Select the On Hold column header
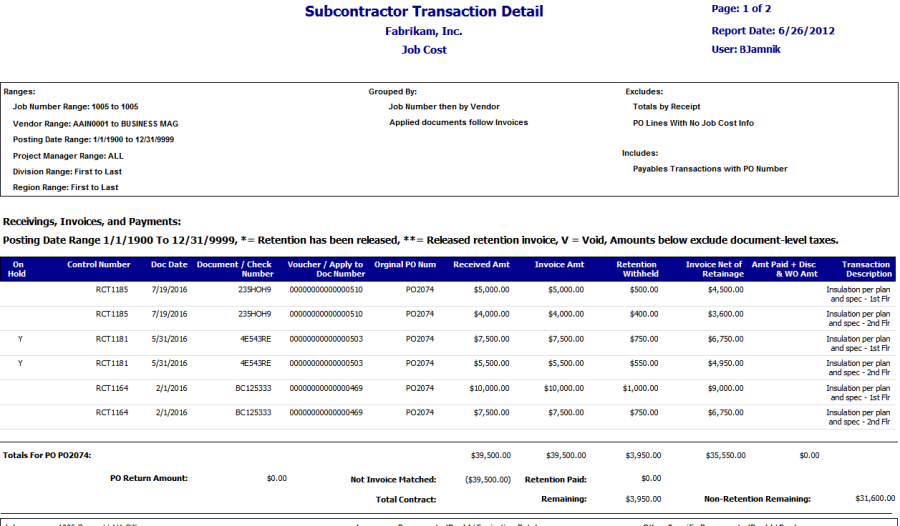 click(x=18, y=269)
